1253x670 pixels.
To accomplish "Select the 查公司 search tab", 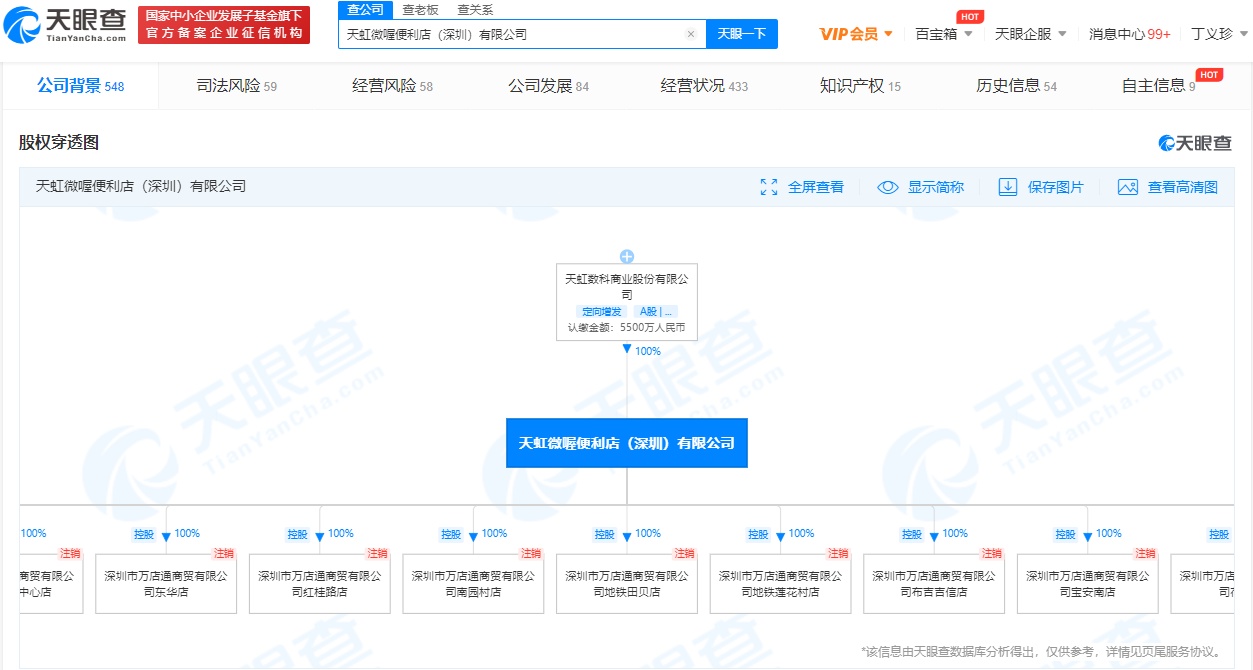I will (x=365, y=10).
